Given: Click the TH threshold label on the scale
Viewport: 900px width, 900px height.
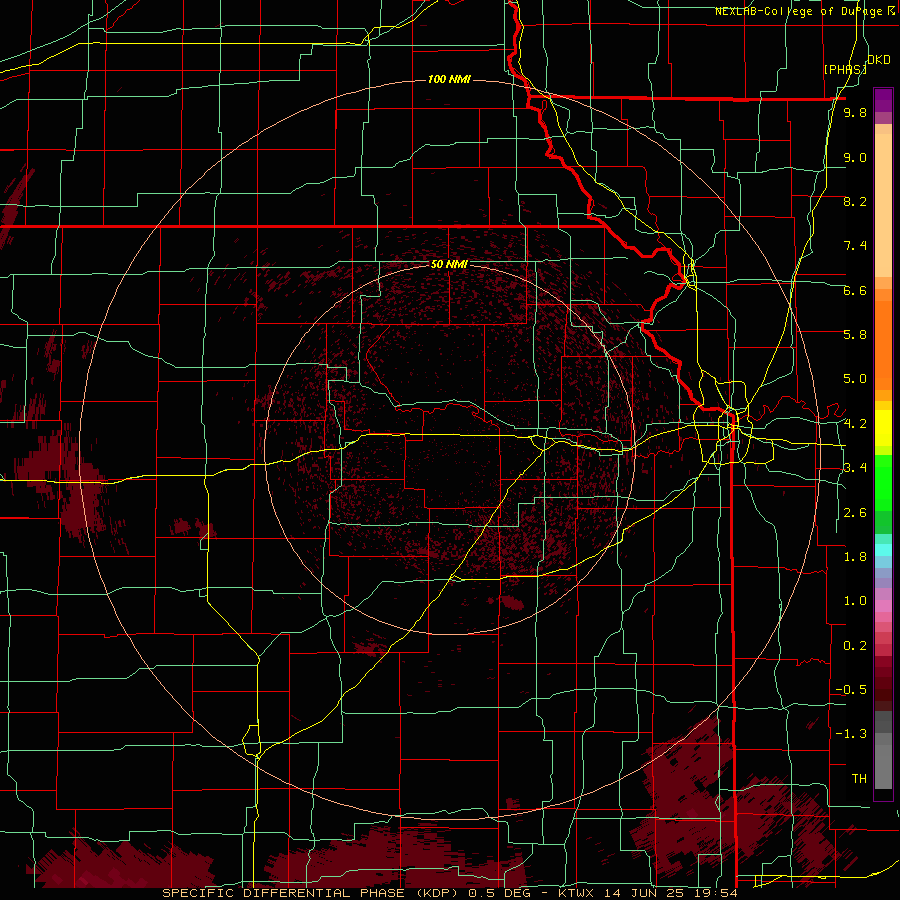Looking at the screenshot, I should point(859,779).
